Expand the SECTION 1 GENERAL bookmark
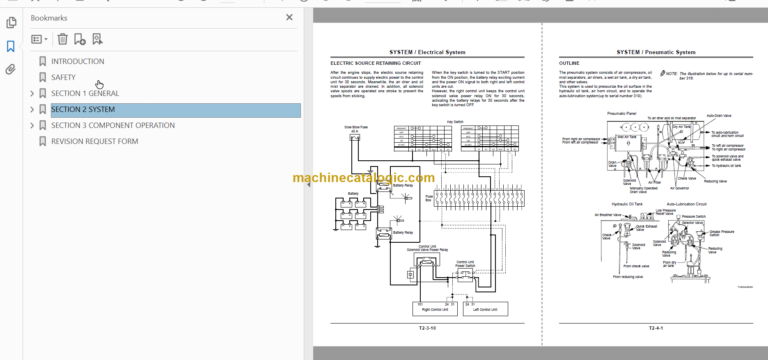Viewport: 768px width, 360px height. click(x=32, y=94)
